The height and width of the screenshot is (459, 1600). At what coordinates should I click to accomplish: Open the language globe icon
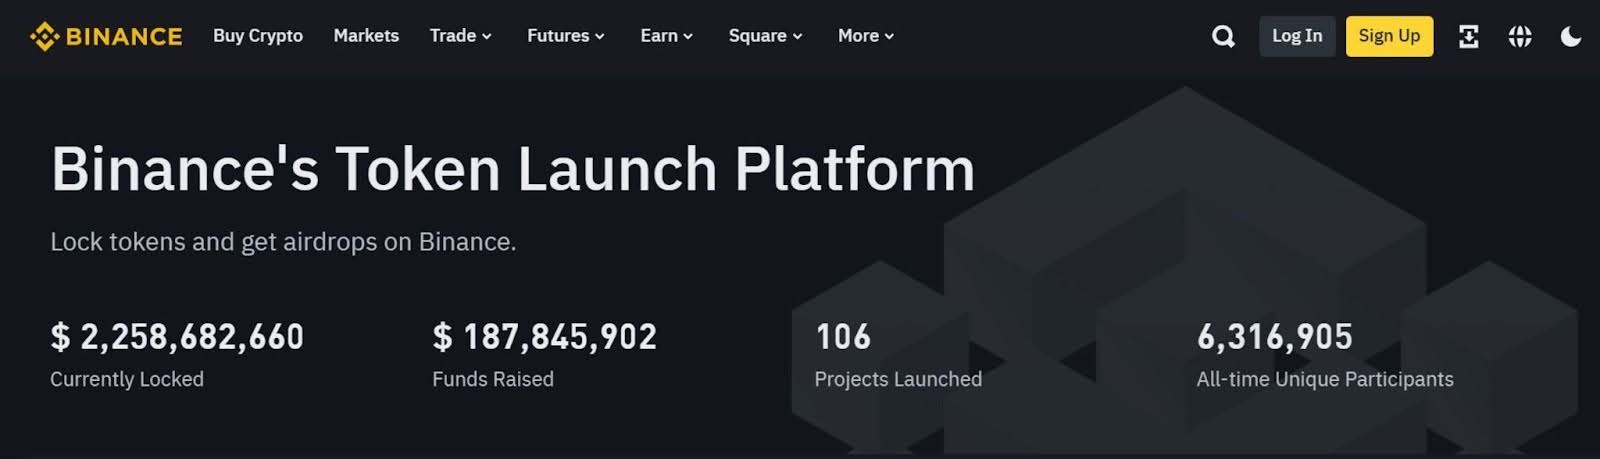(x=1520, y=37)
